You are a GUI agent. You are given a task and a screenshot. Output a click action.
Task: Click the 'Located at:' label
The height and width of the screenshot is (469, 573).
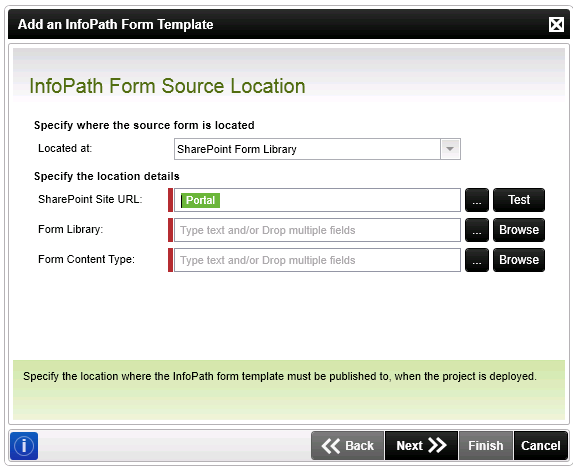(65, 148)
